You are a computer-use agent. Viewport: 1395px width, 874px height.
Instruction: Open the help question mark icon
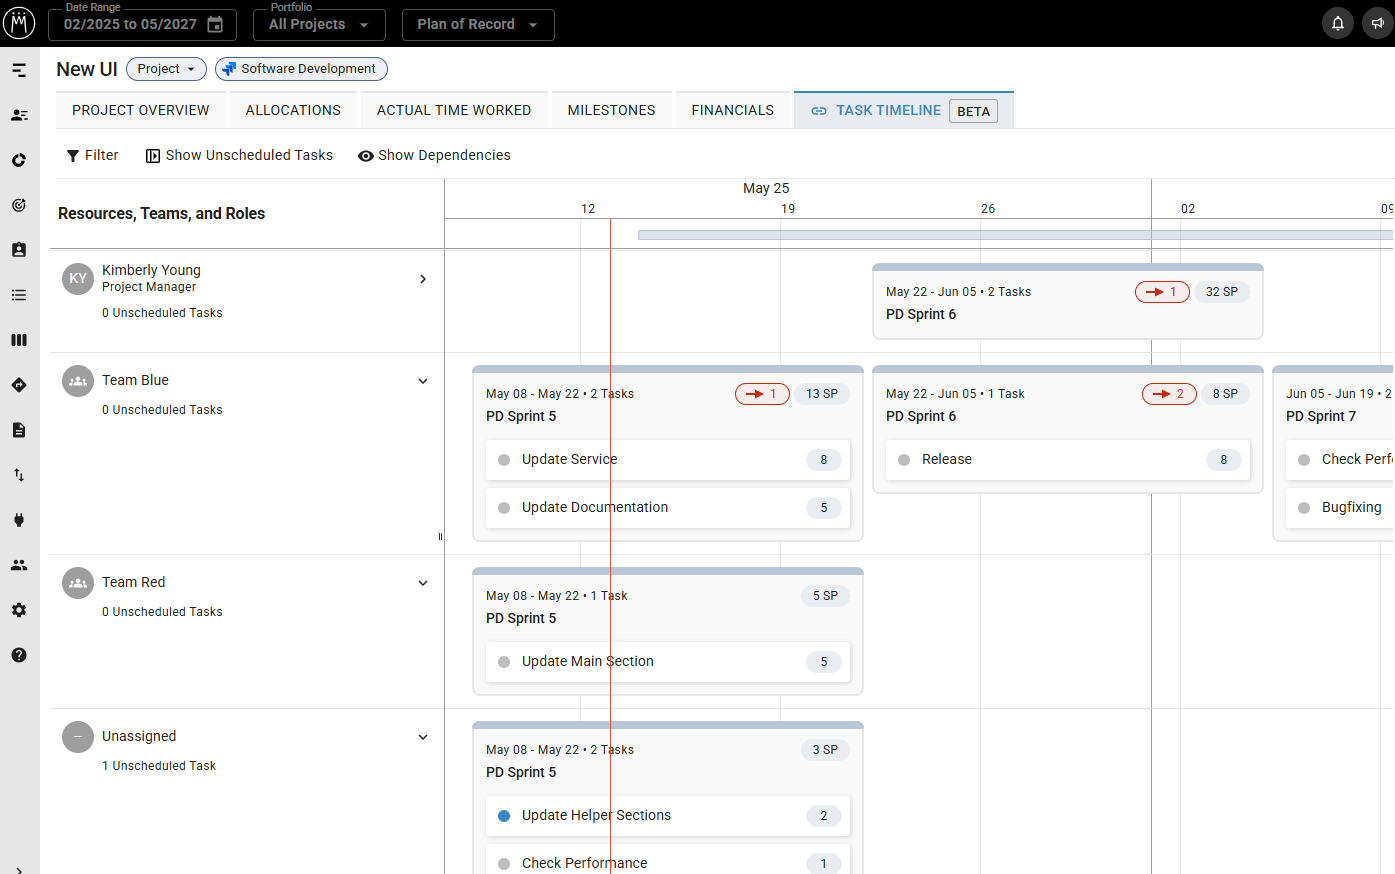[x=19, y=655]
